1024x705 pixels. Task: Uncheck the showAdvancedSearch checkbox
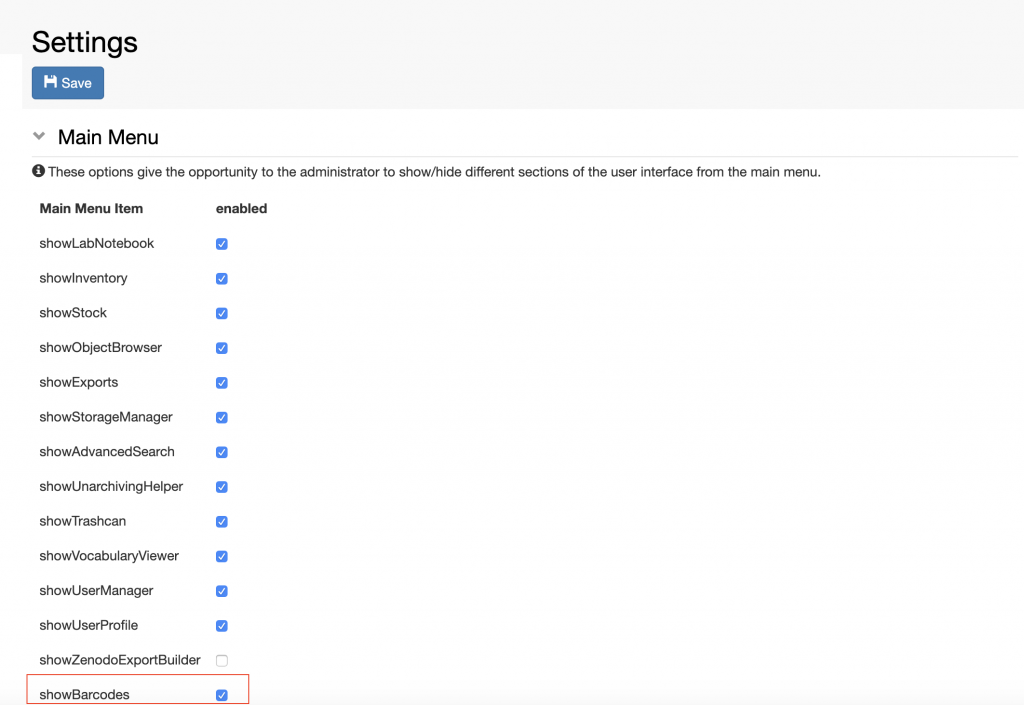(x=222, y=452)
